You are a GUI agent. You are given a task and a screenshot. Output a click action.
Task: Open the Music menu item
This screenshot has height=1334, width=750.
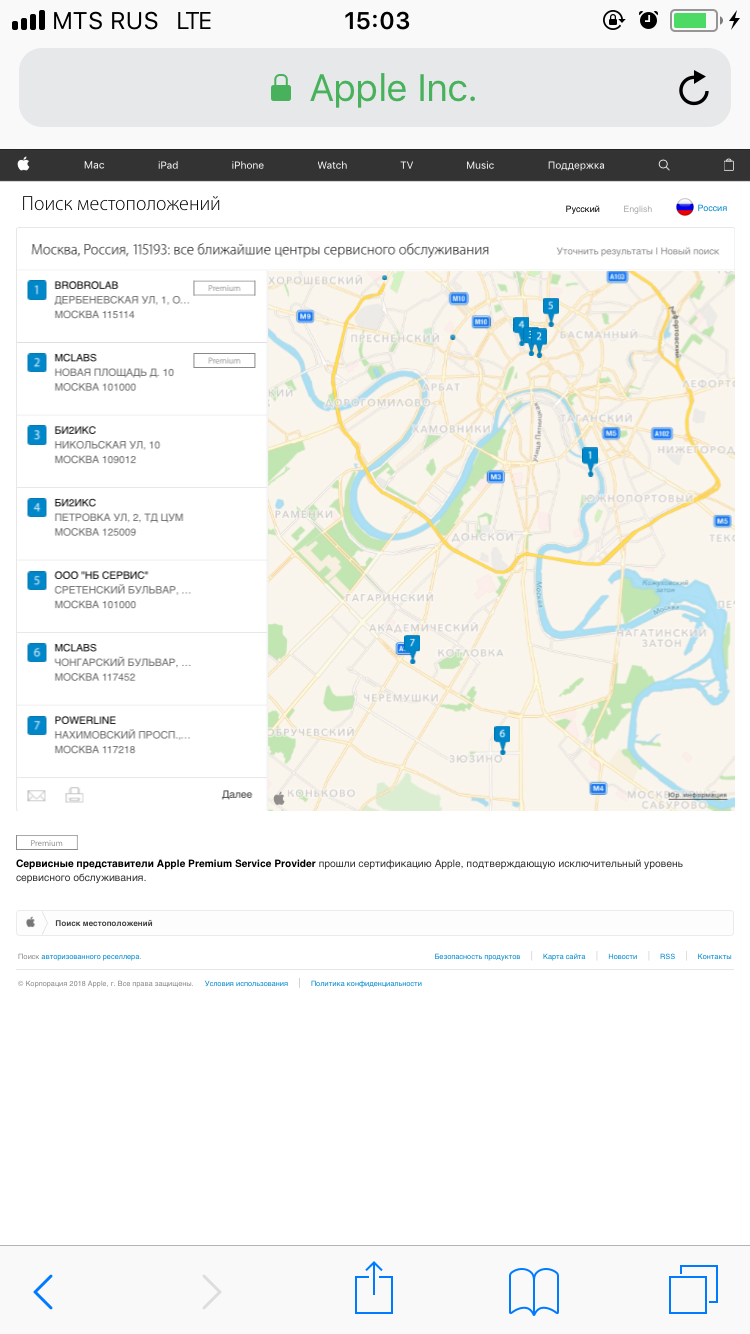click(480, 165)
